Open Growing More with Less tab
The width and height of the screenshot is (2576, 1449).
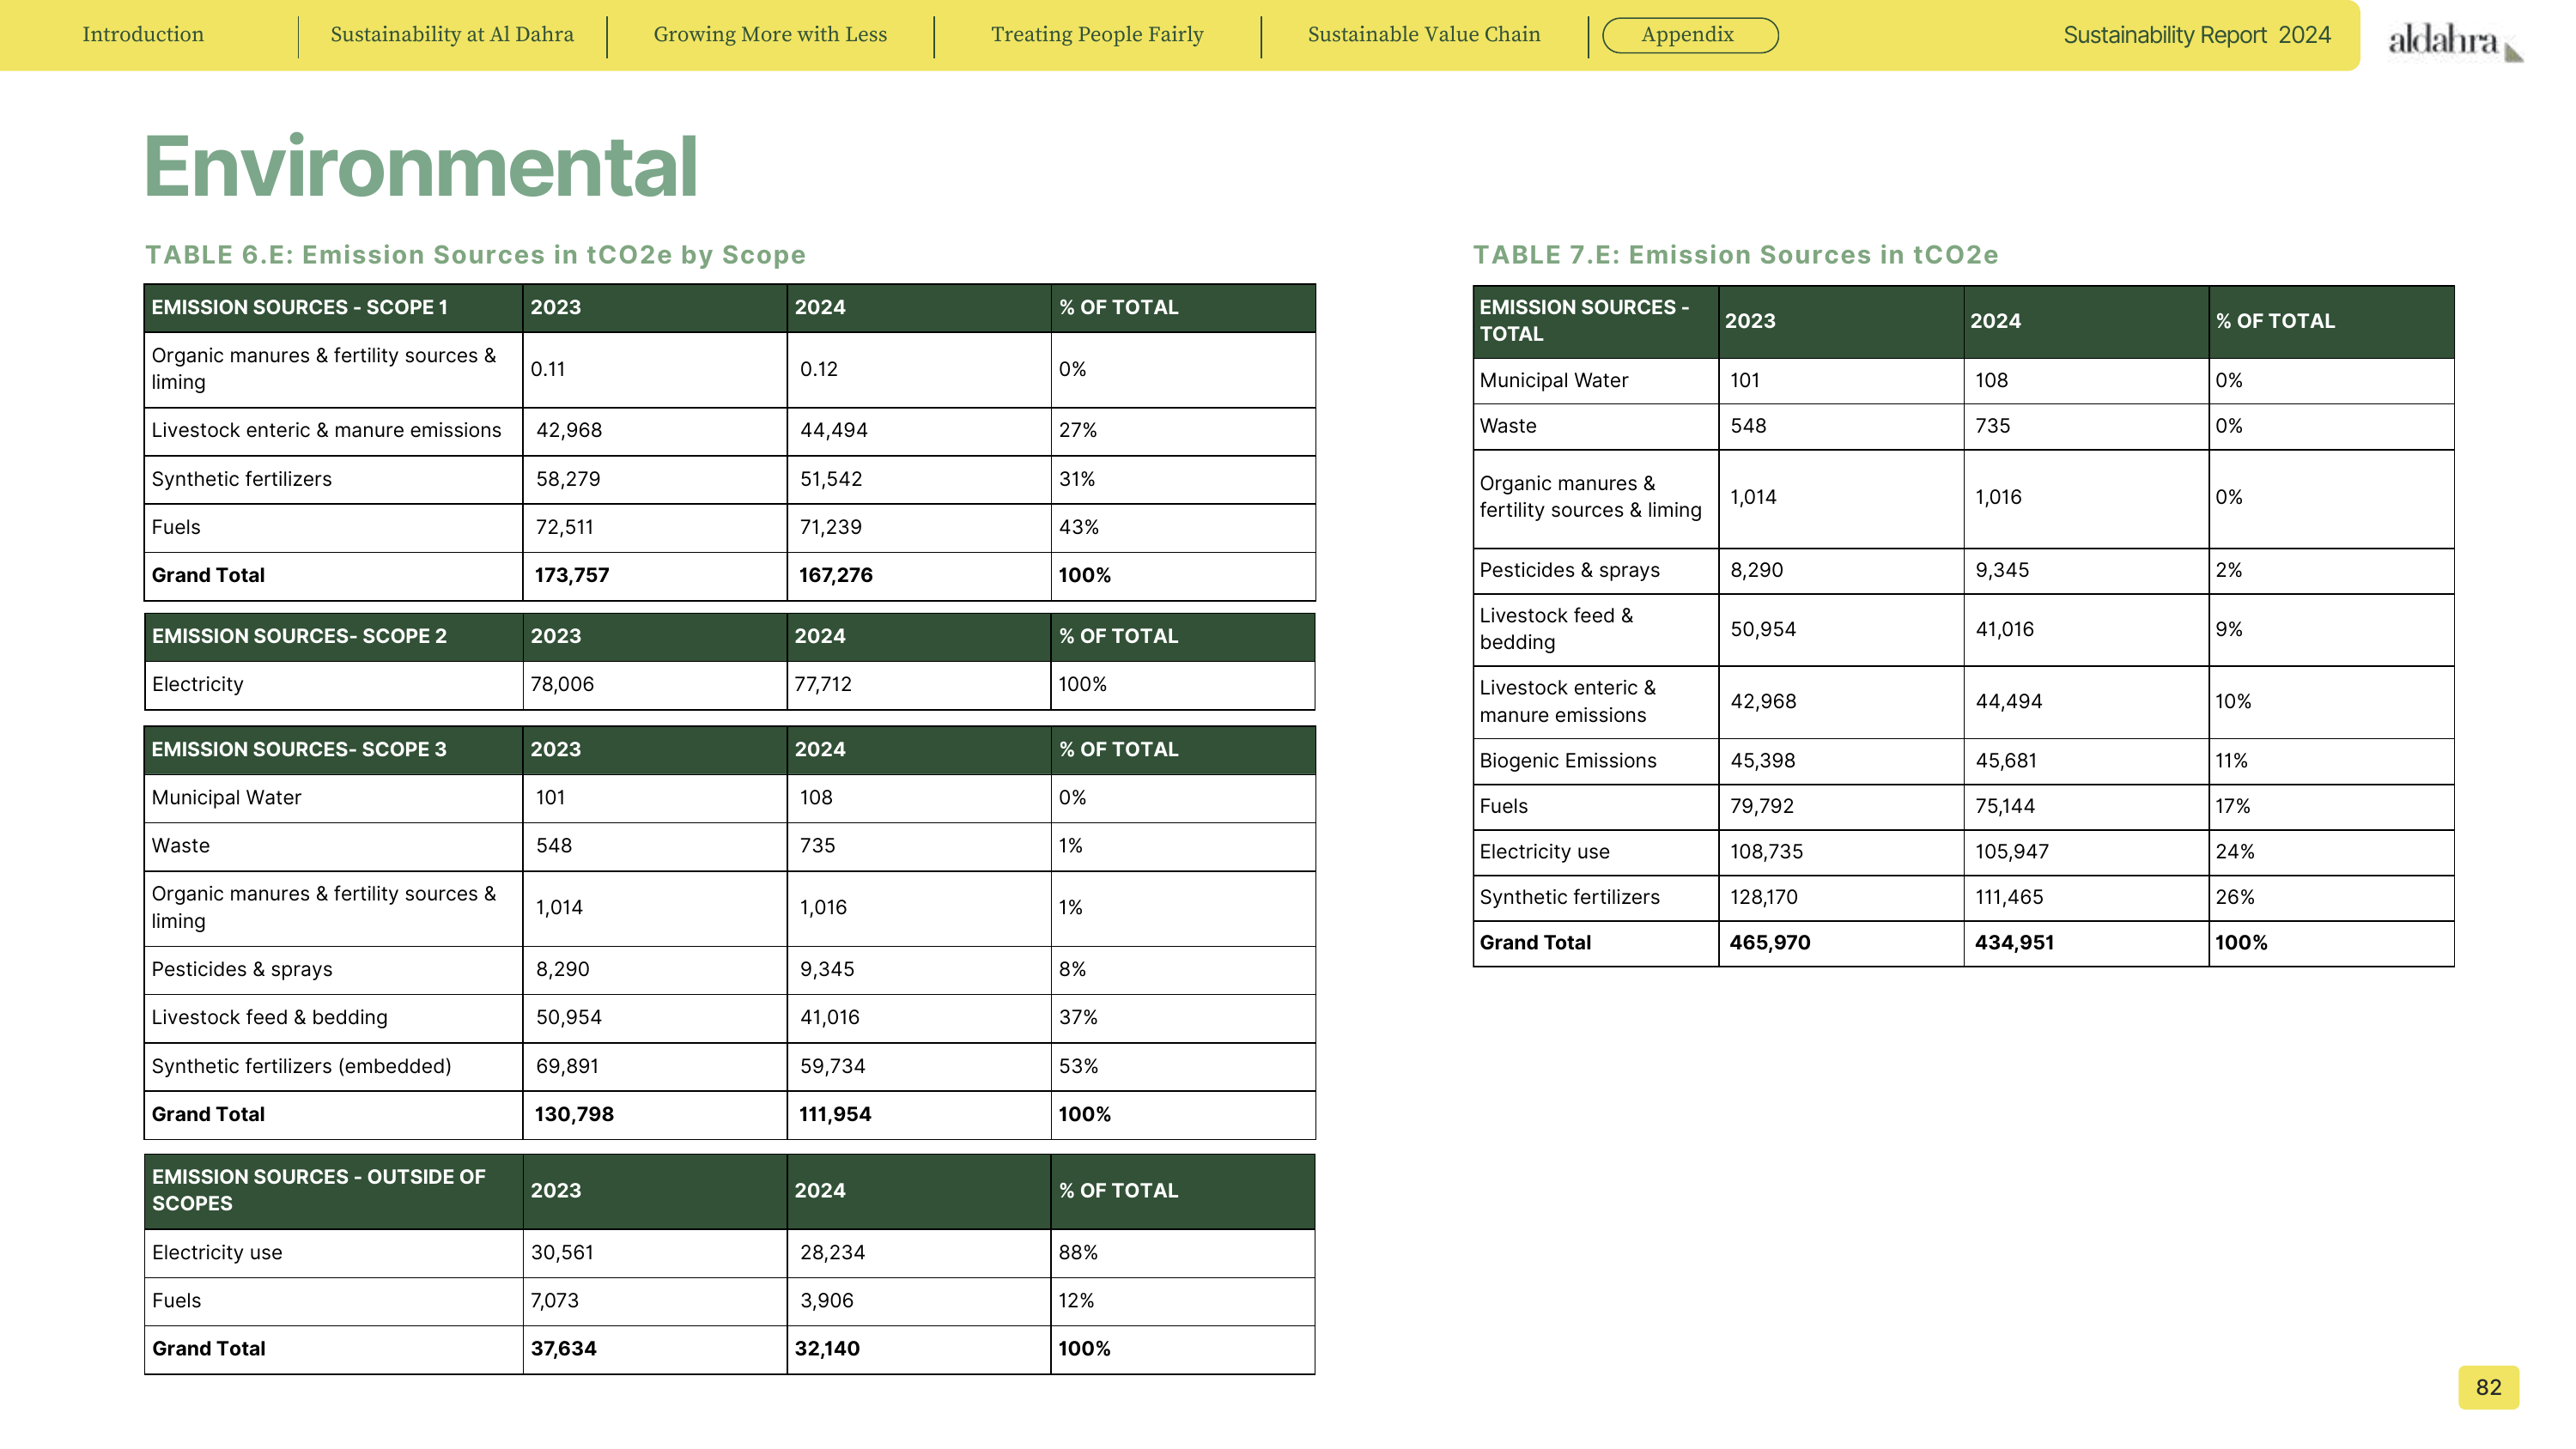tap(770, 35)
